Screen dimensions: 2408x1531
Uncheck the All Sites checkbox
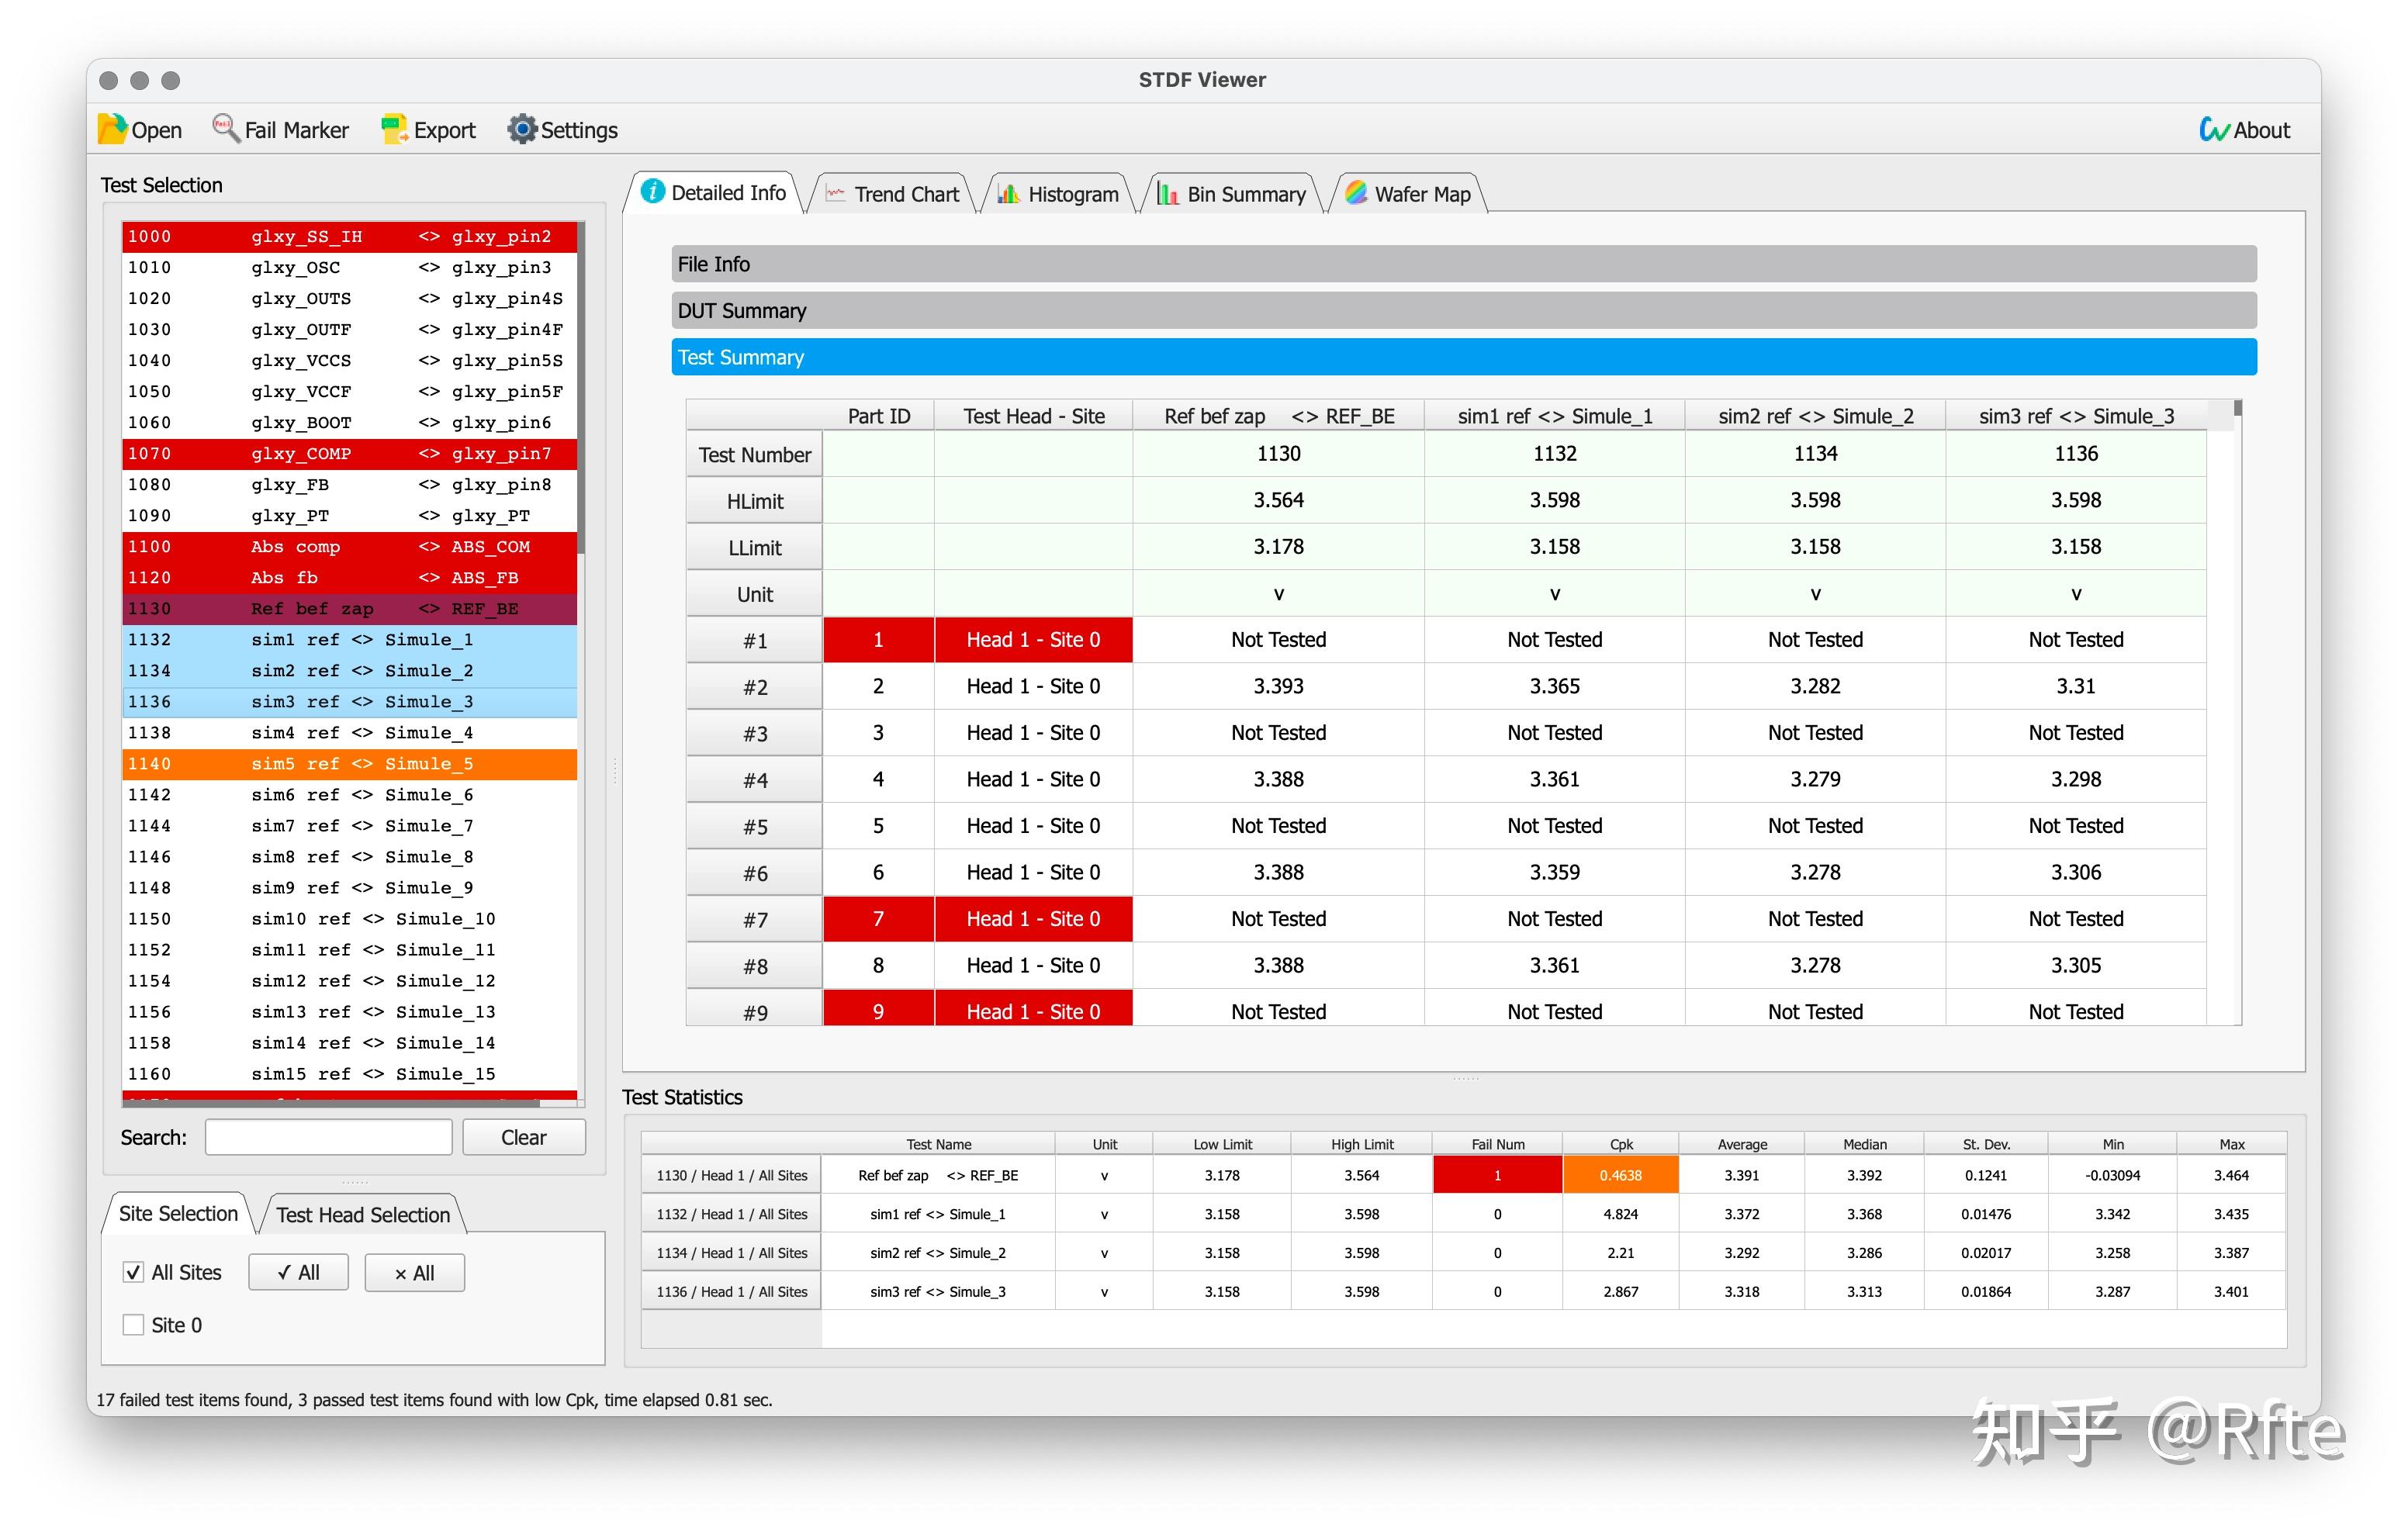pos(133,1272)
